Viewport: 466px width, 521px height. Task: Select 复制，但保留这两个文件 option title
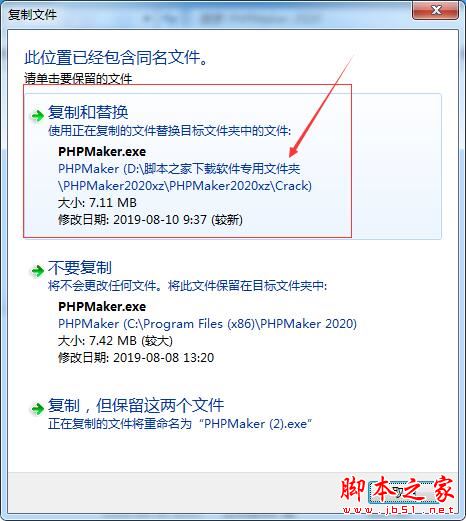[136, 405]
